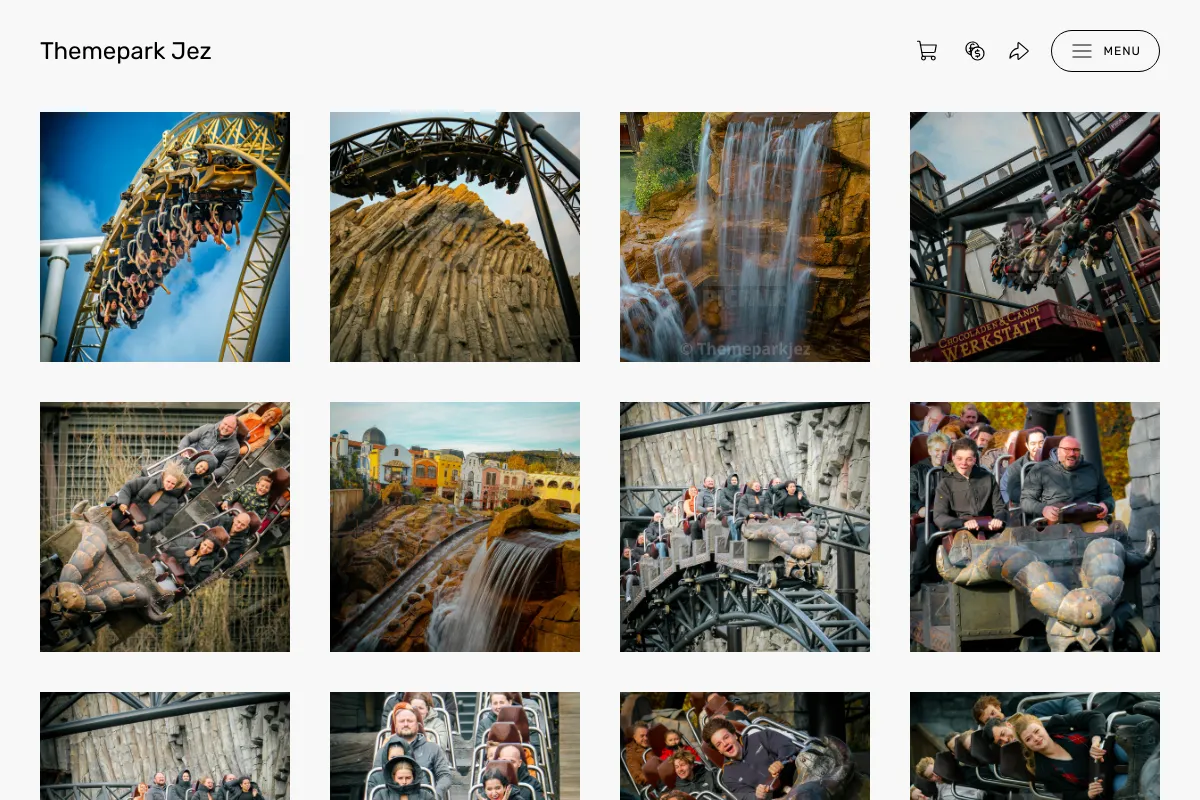This screenshot has width=1200, height=800.
Task: Open the gold looping coaster photo
Action: [165, 237]
